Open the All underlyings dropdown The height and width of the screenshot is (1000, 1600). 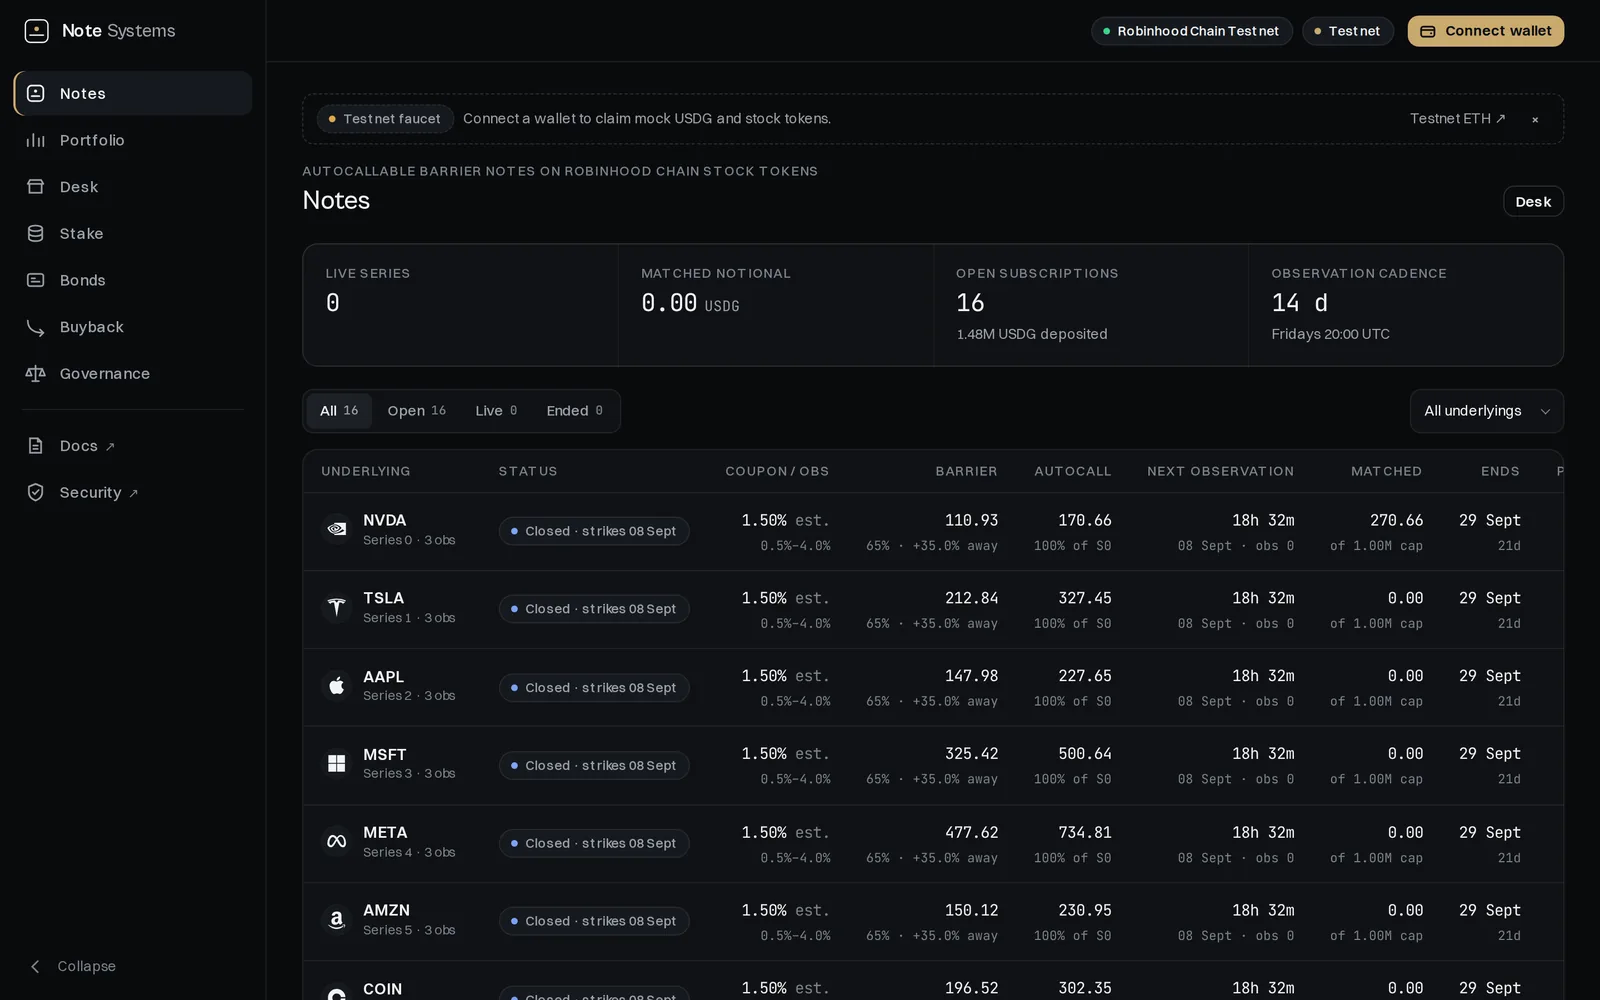1487,411
